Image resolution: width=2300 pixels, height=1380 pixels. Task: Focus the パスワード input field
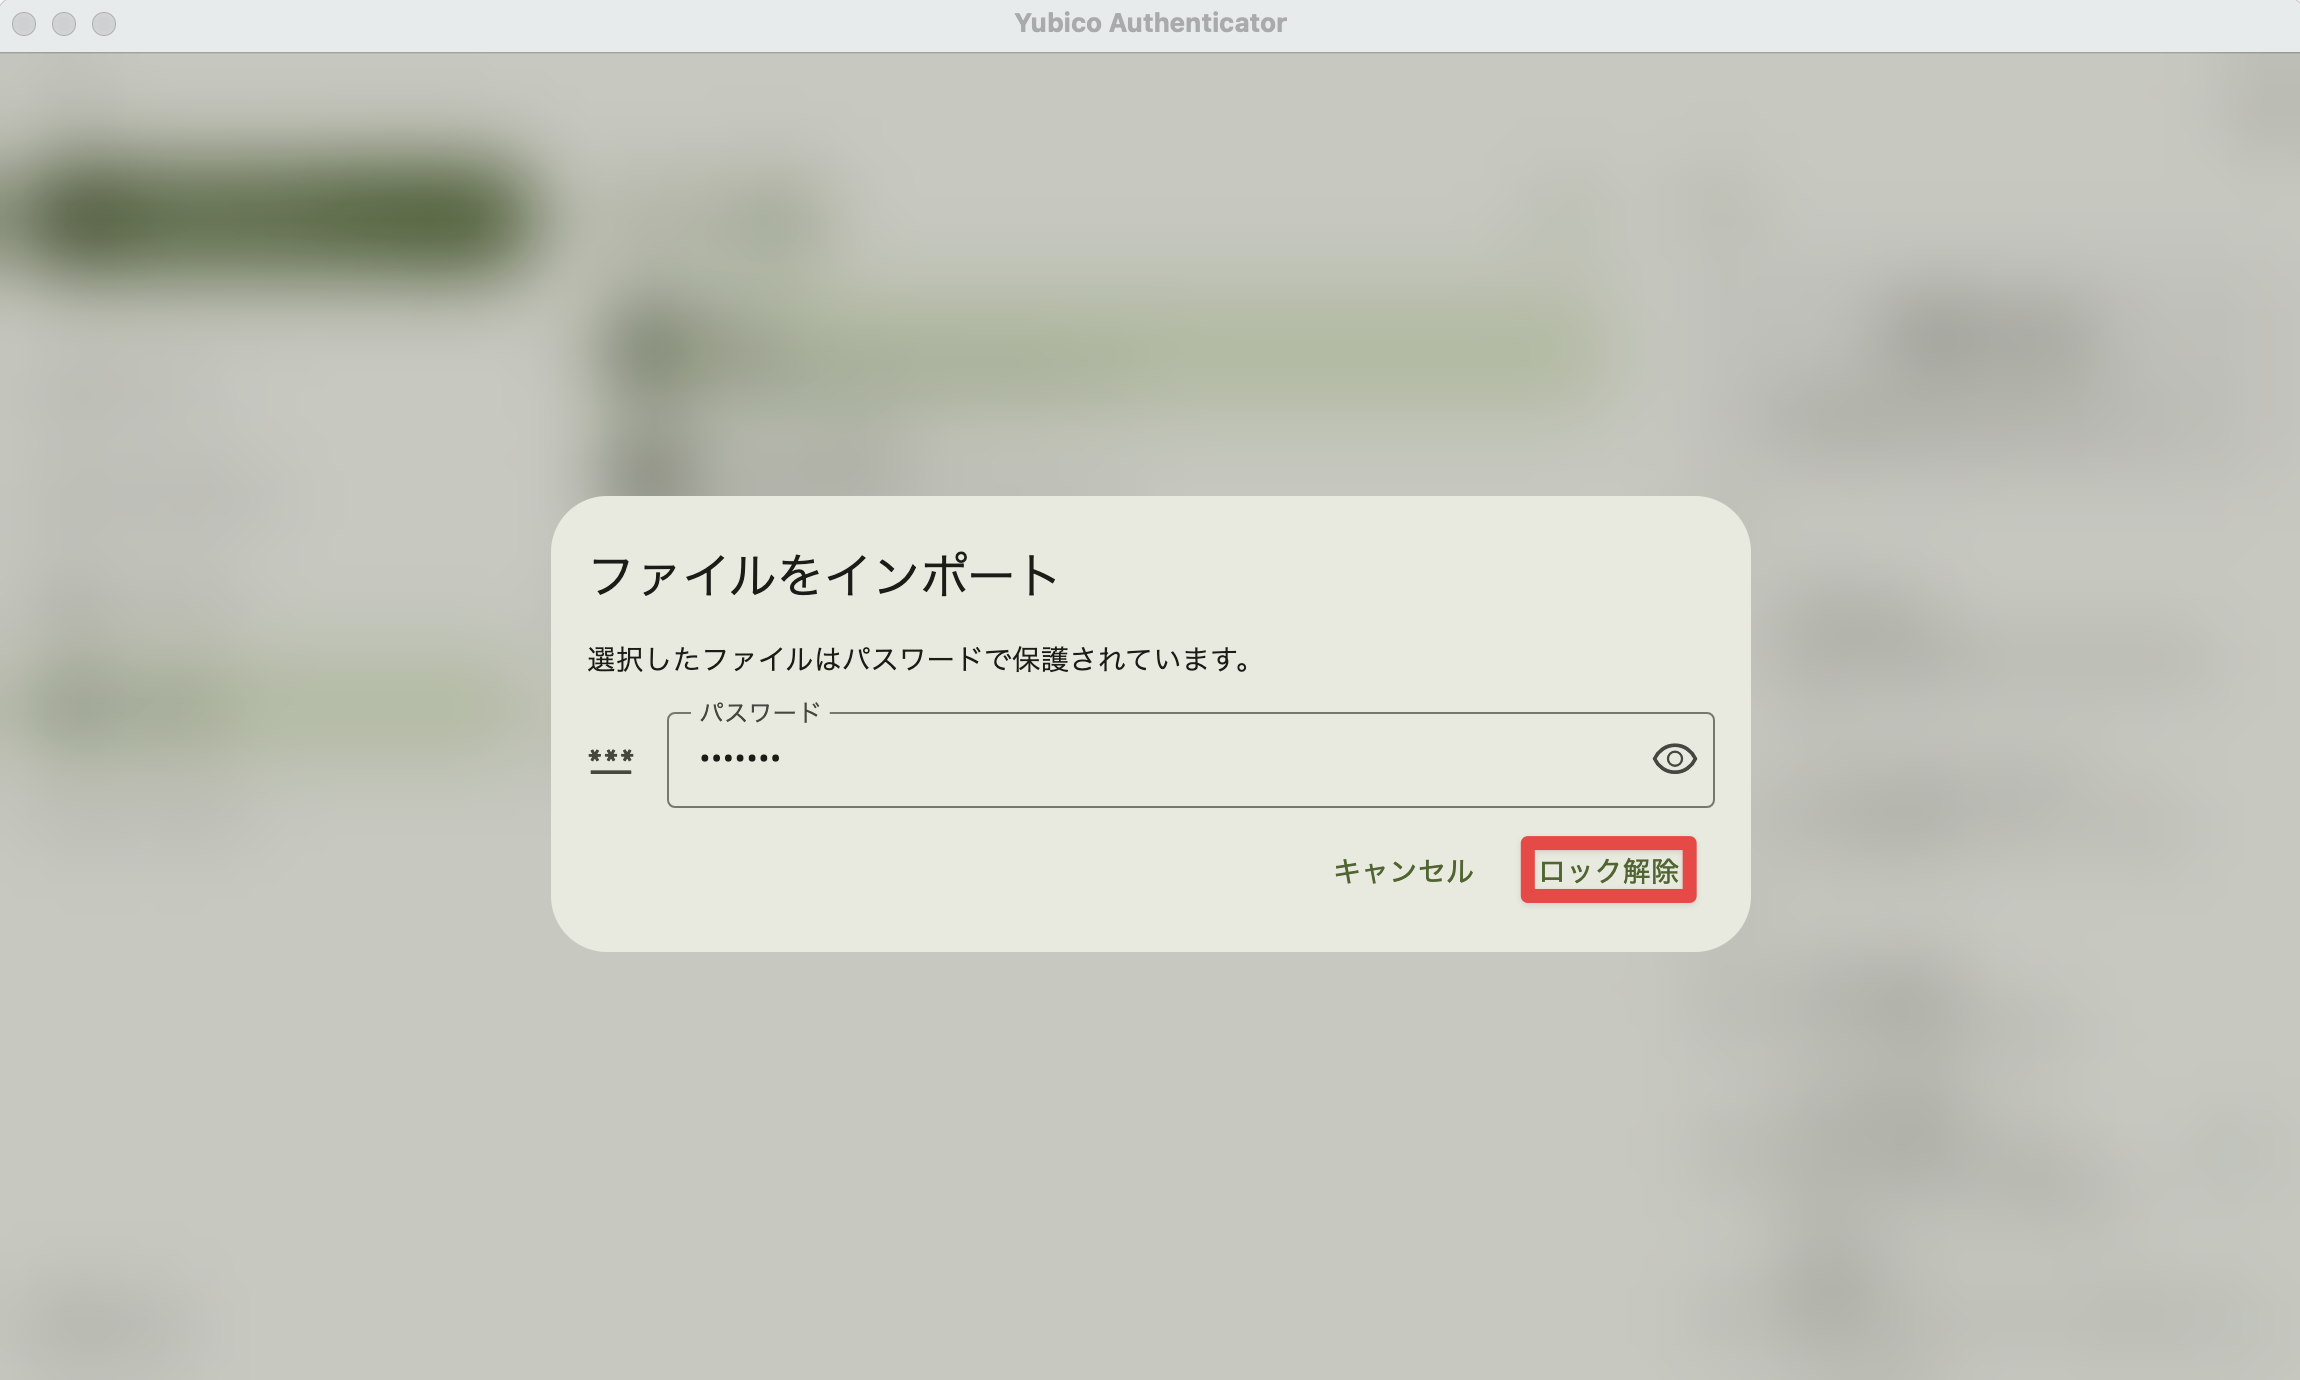point(1190,759)
